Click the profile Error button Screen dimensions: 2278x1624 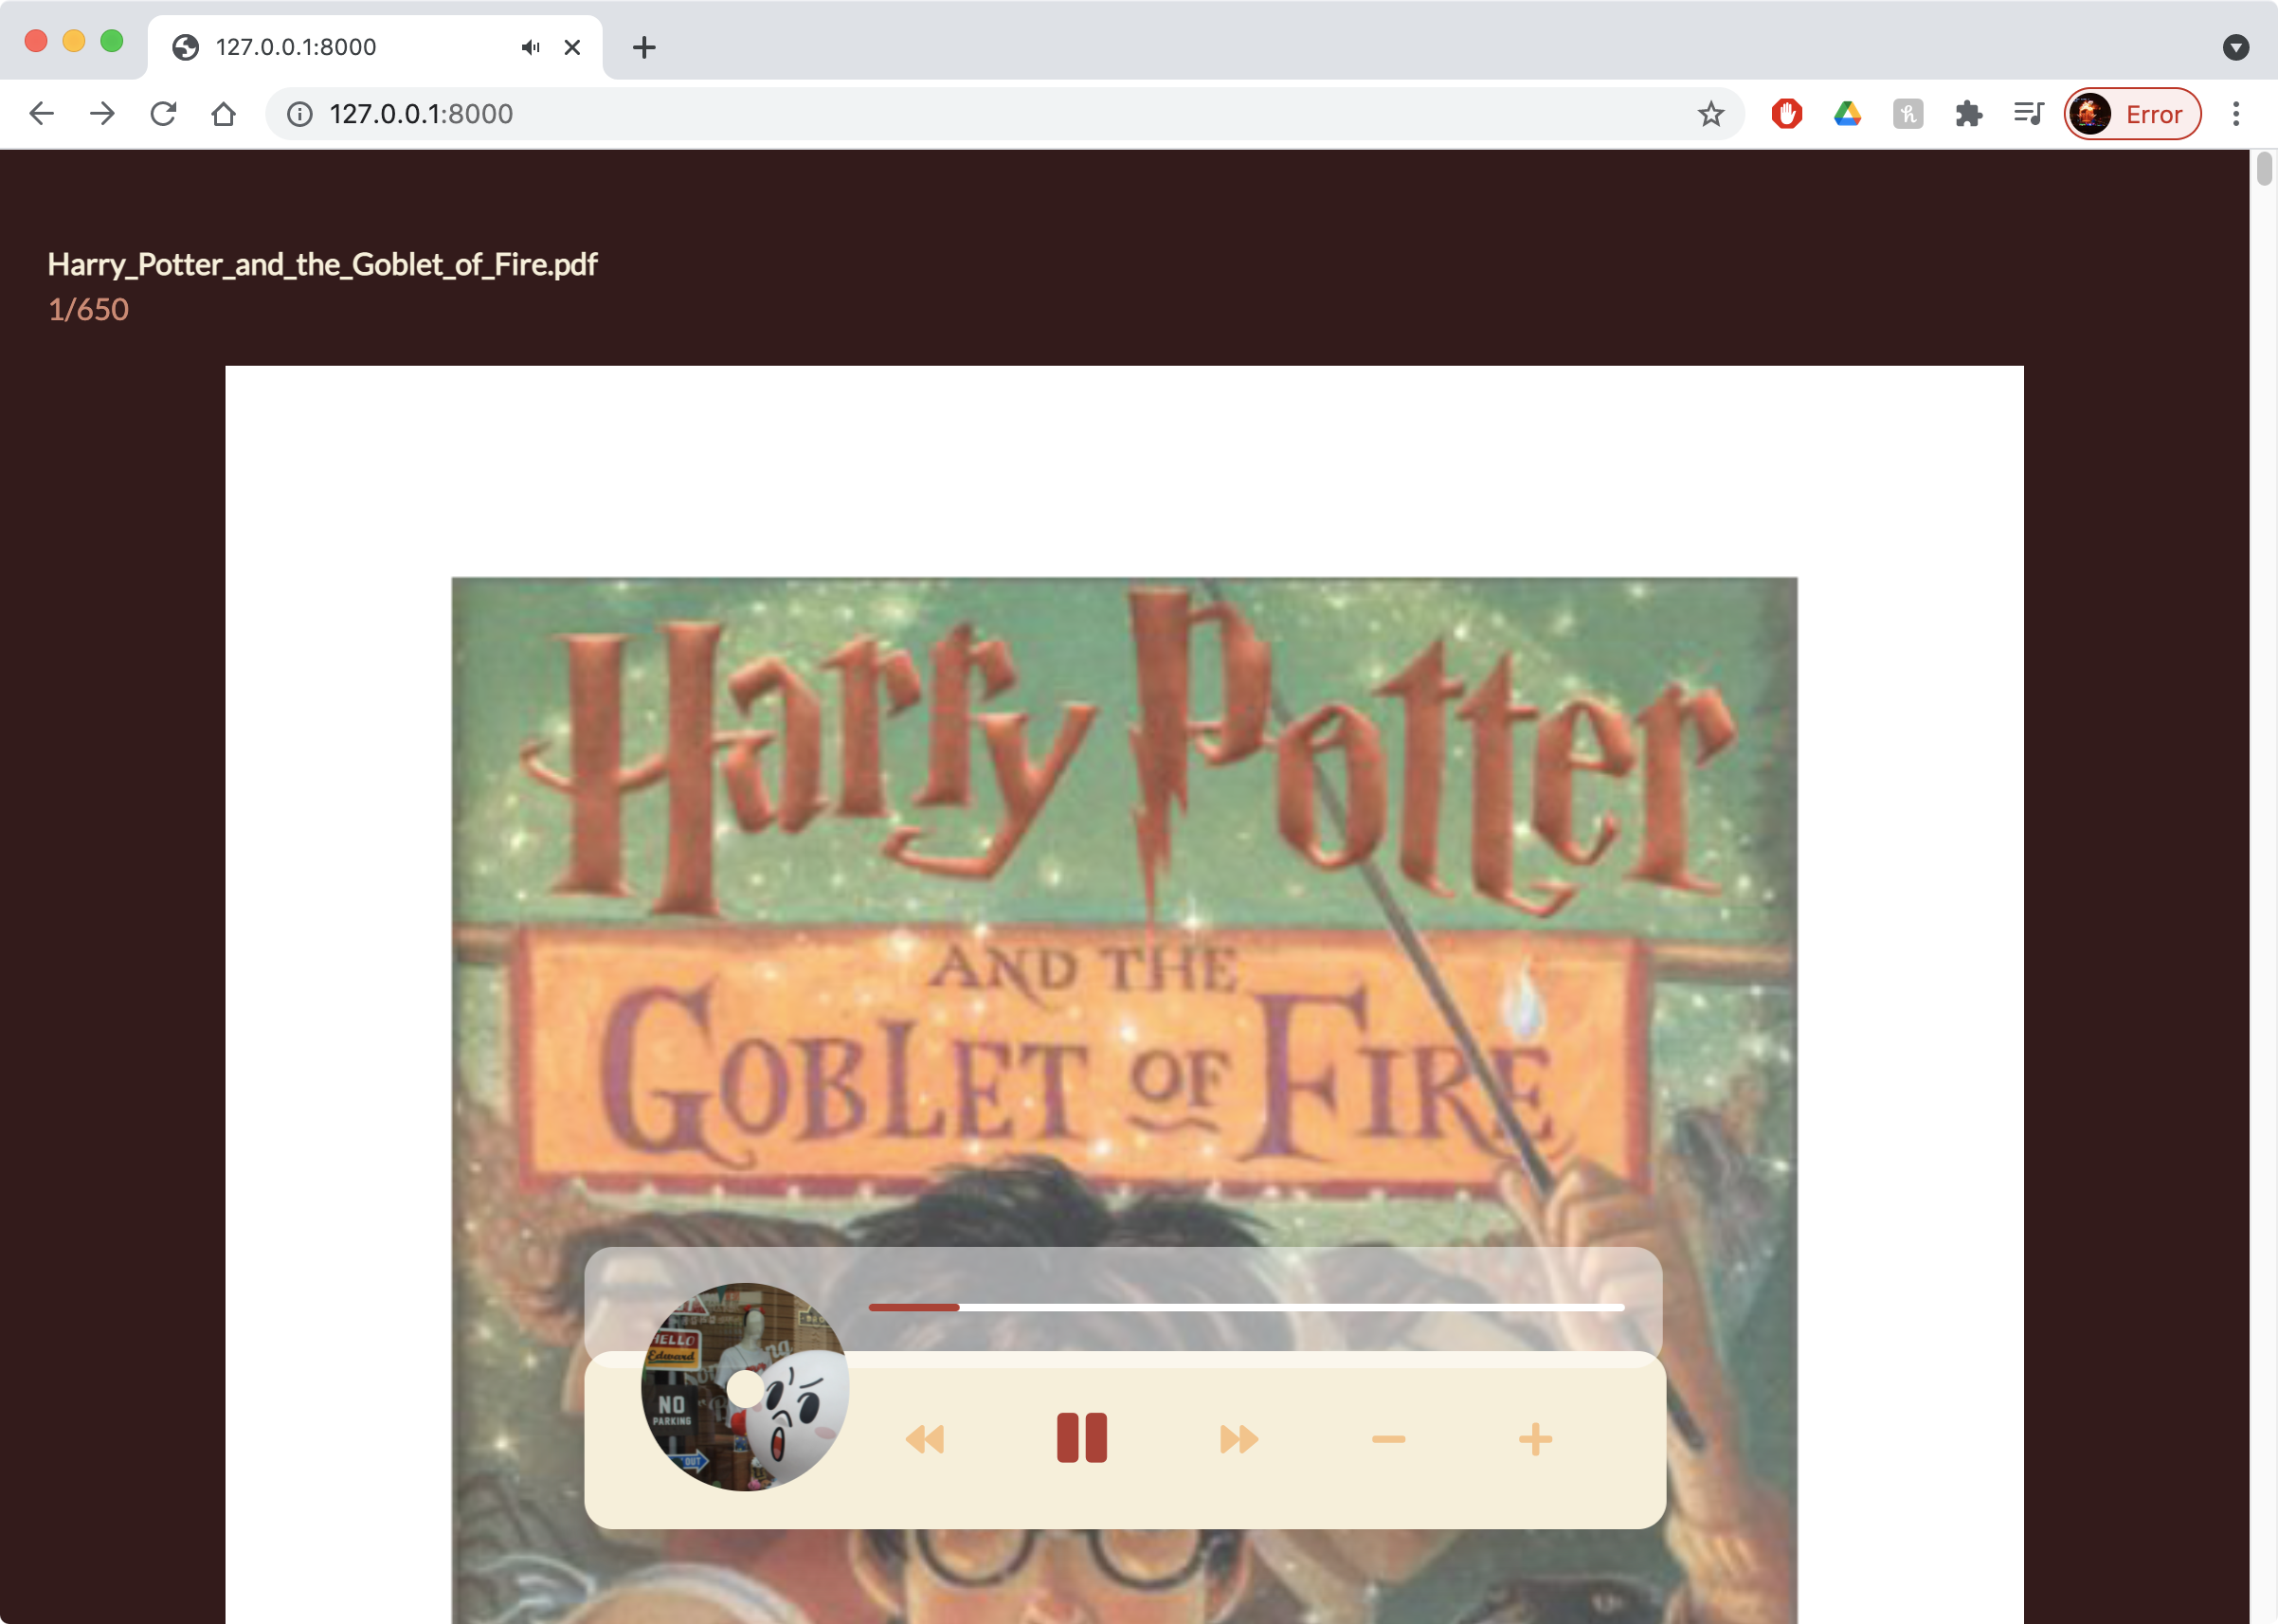tap(2132, 114)
